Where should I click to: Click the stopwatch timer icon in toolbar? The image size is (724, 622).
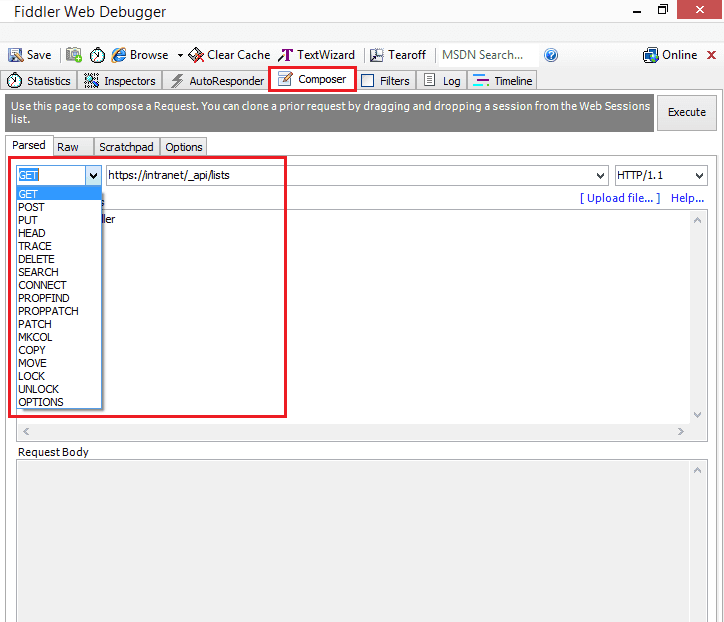(x=97, y=55)
